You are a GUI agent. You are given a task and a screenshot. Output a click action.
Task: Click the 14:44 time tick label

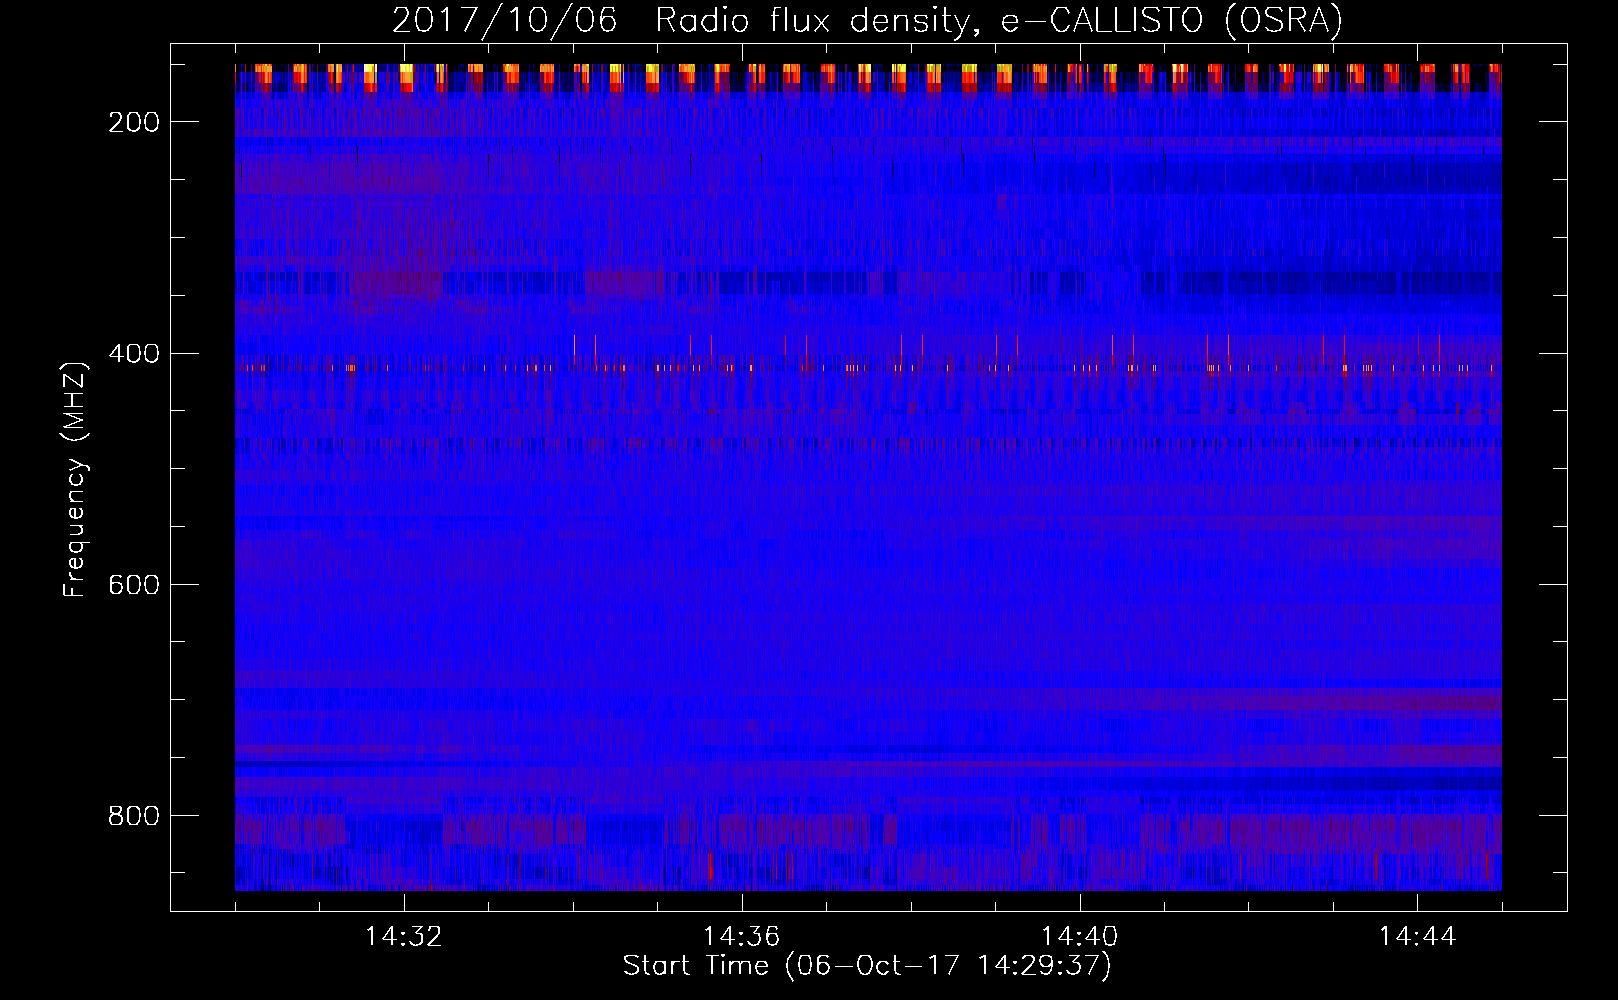tap(1418, 937)
